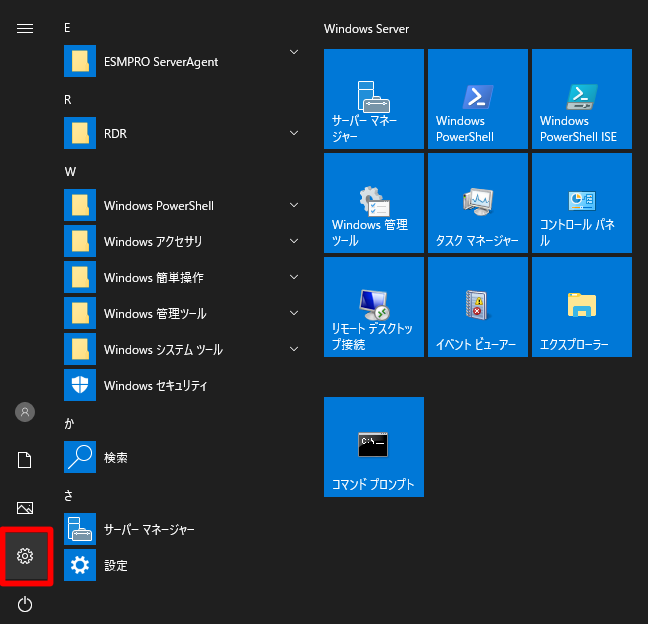Open the サーバー マネージャー tile

click(x=374, y=99)
